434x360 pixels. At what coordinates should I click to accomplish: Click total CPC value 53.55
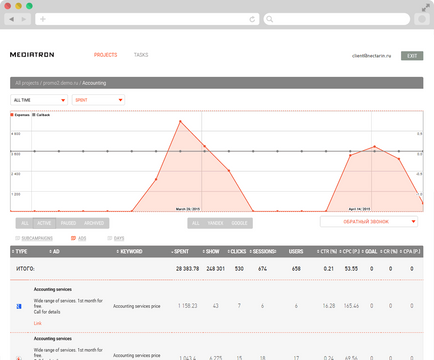(351, 269)
